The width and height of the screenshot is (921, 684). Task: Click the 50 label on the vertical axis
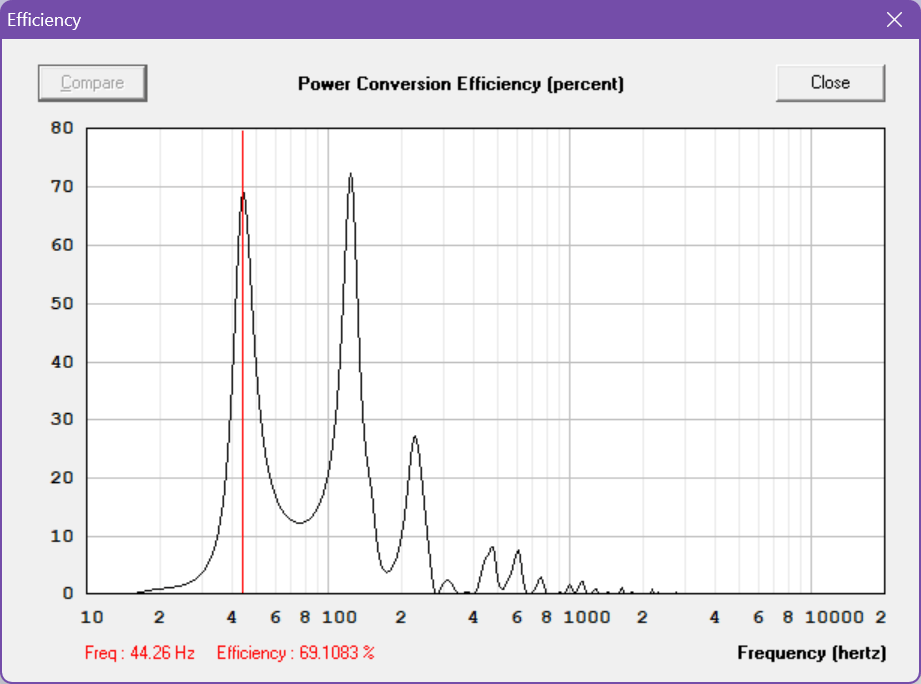click(62, 304)
